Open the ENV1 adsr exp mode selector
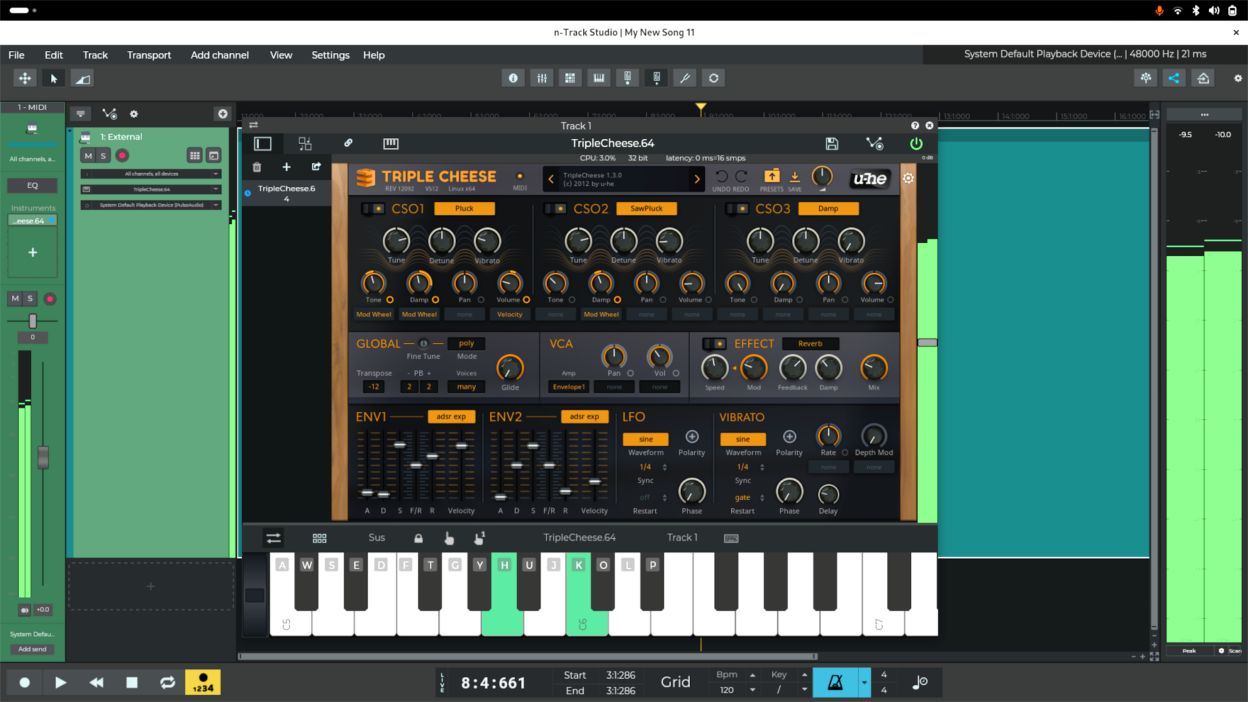This screenshot has height=702, width=1248. click(451, 416)
